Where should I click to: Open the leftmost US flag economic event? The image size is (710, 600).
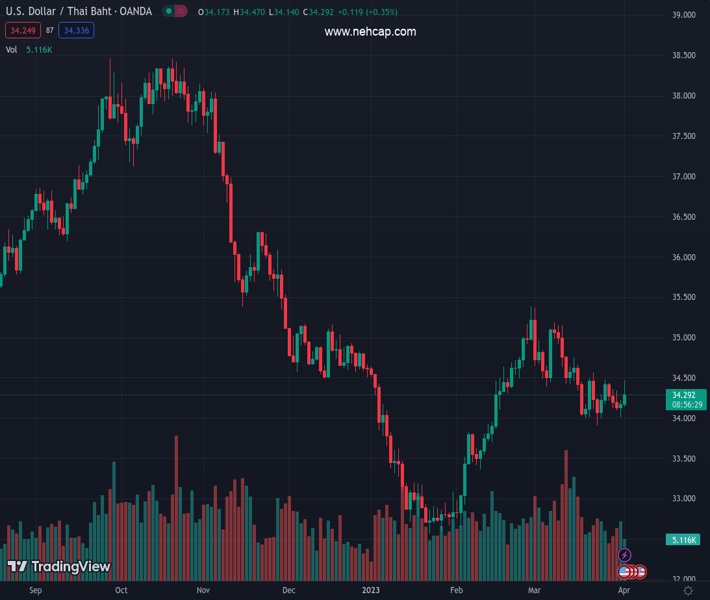[625, 572]
